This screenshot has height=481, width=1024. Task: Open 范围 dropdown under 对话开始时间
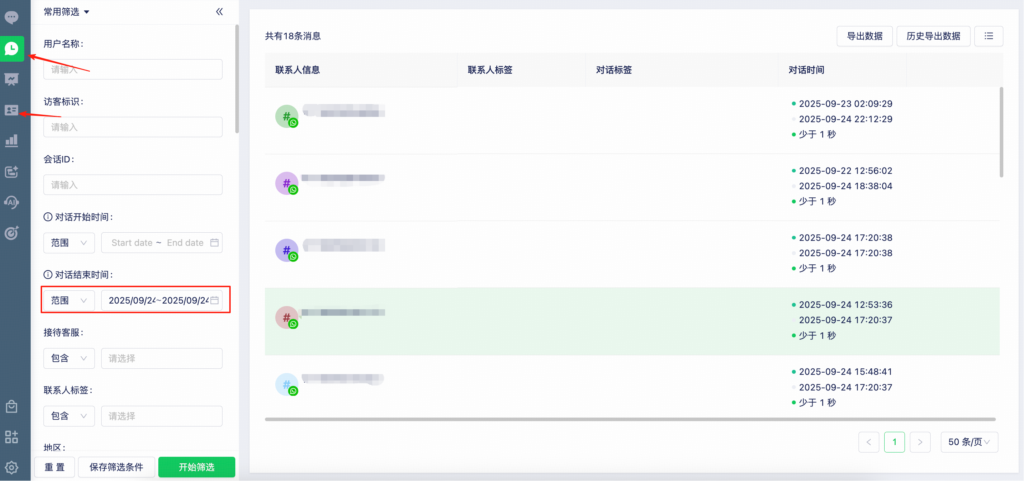click(x=69, y=243)
